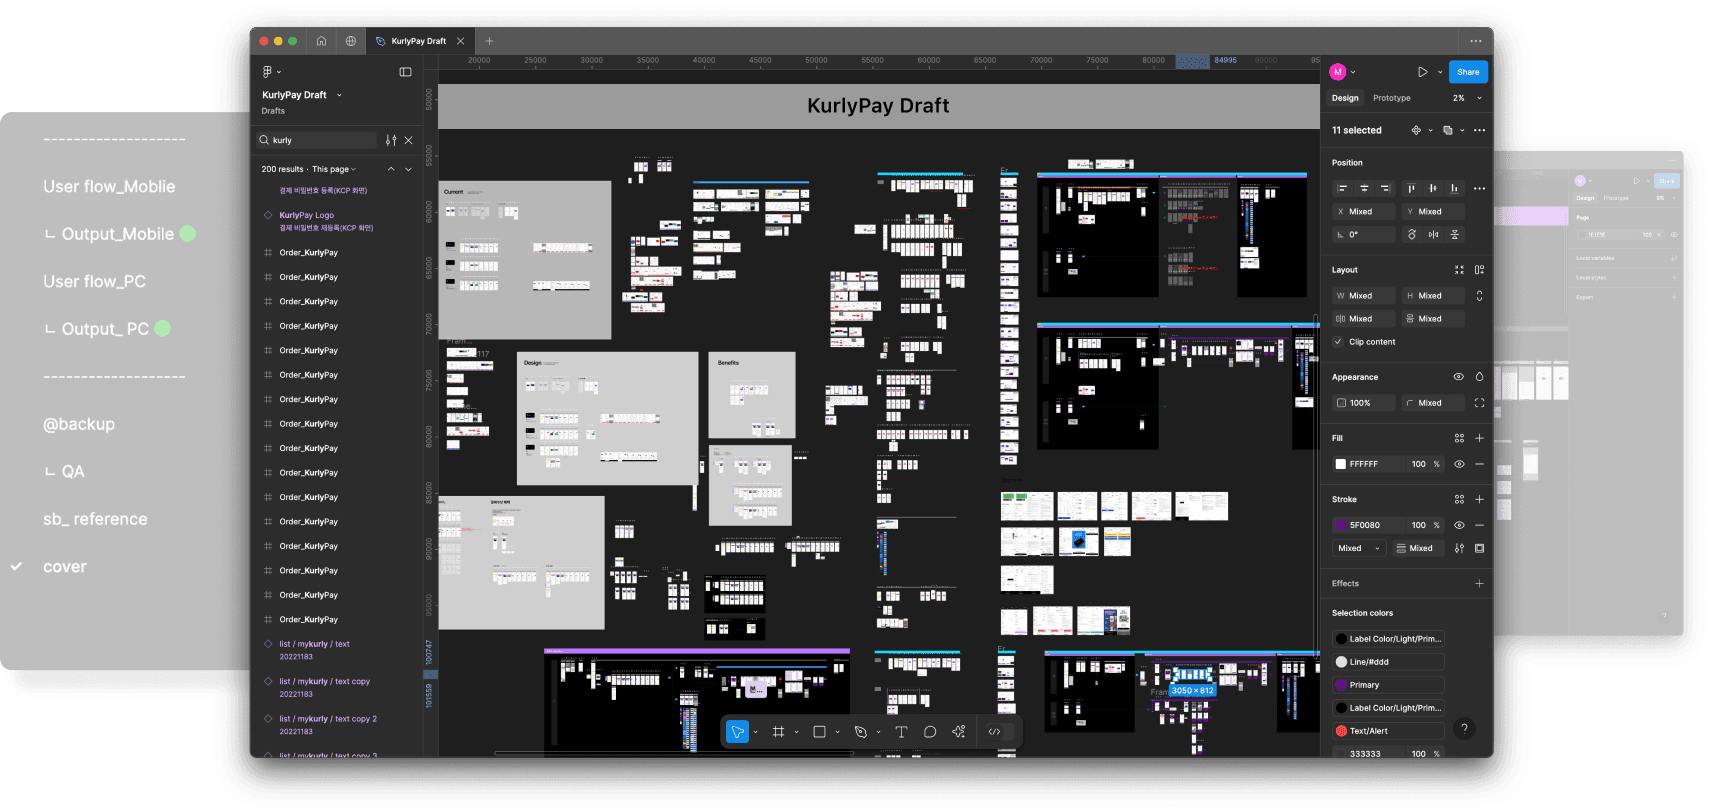
Task: Toggle Appearance visibility eye icon
Action: point(1458,377)
